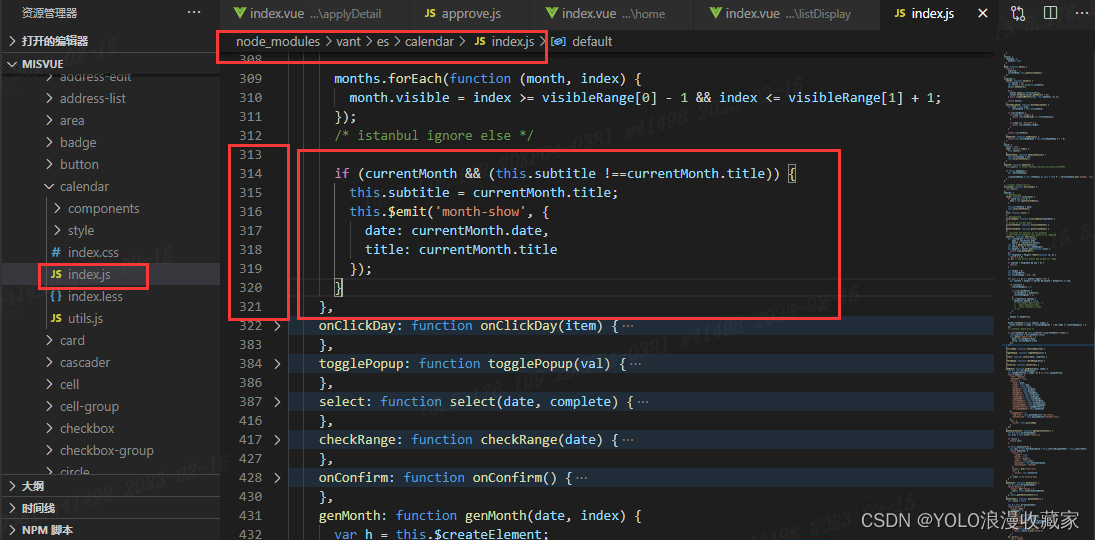The height and width of the screenshot is (540, 1095).
Task: Collapse the calendar folder
Action: tap(84, 187)
